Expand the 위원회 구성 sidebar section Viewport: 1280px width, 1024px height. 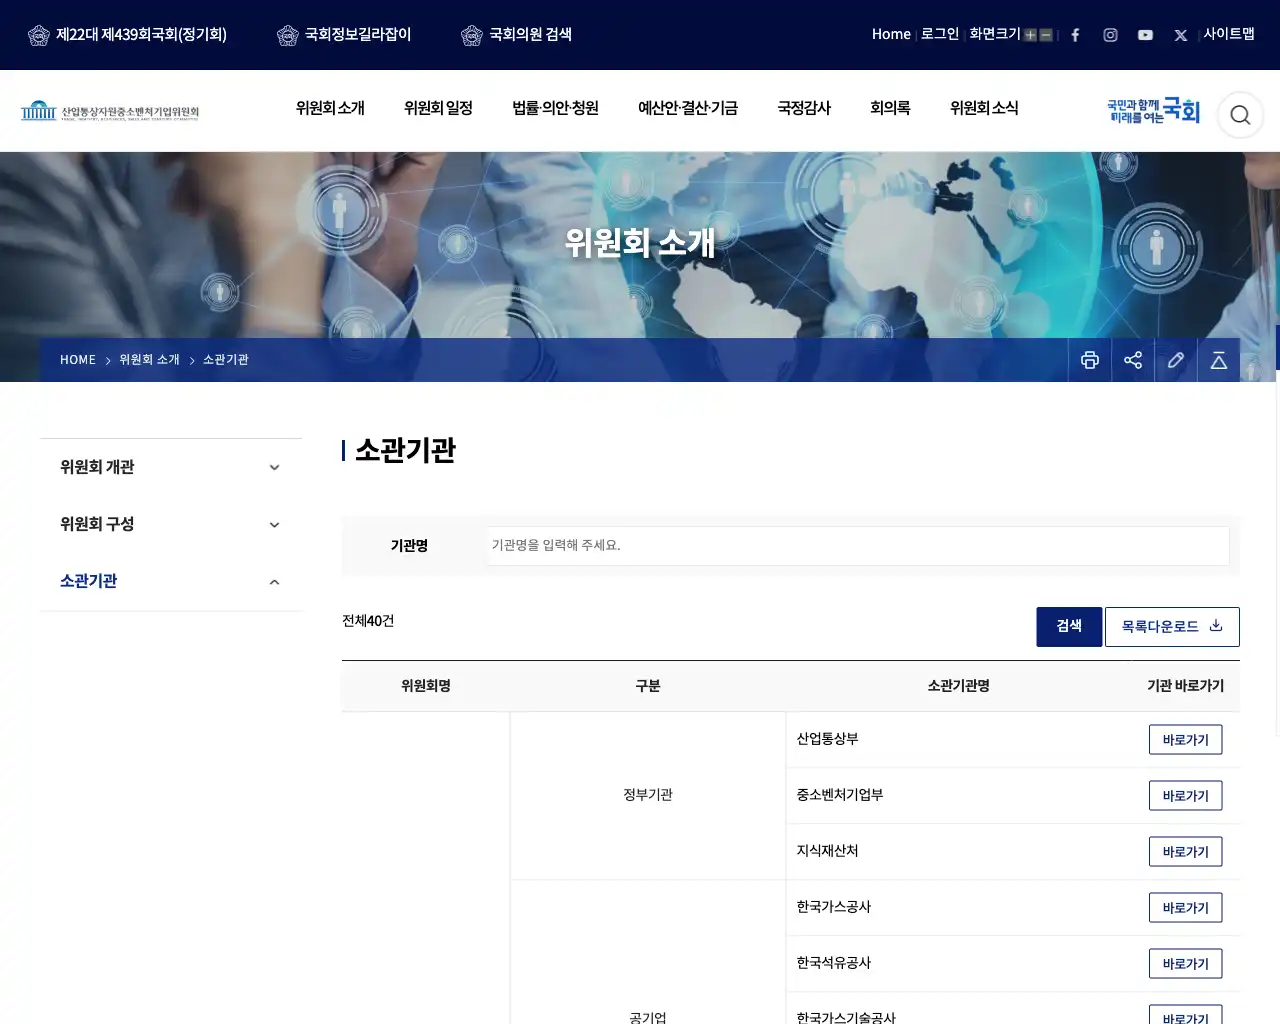pyautogui.click(x=171, y=524)
